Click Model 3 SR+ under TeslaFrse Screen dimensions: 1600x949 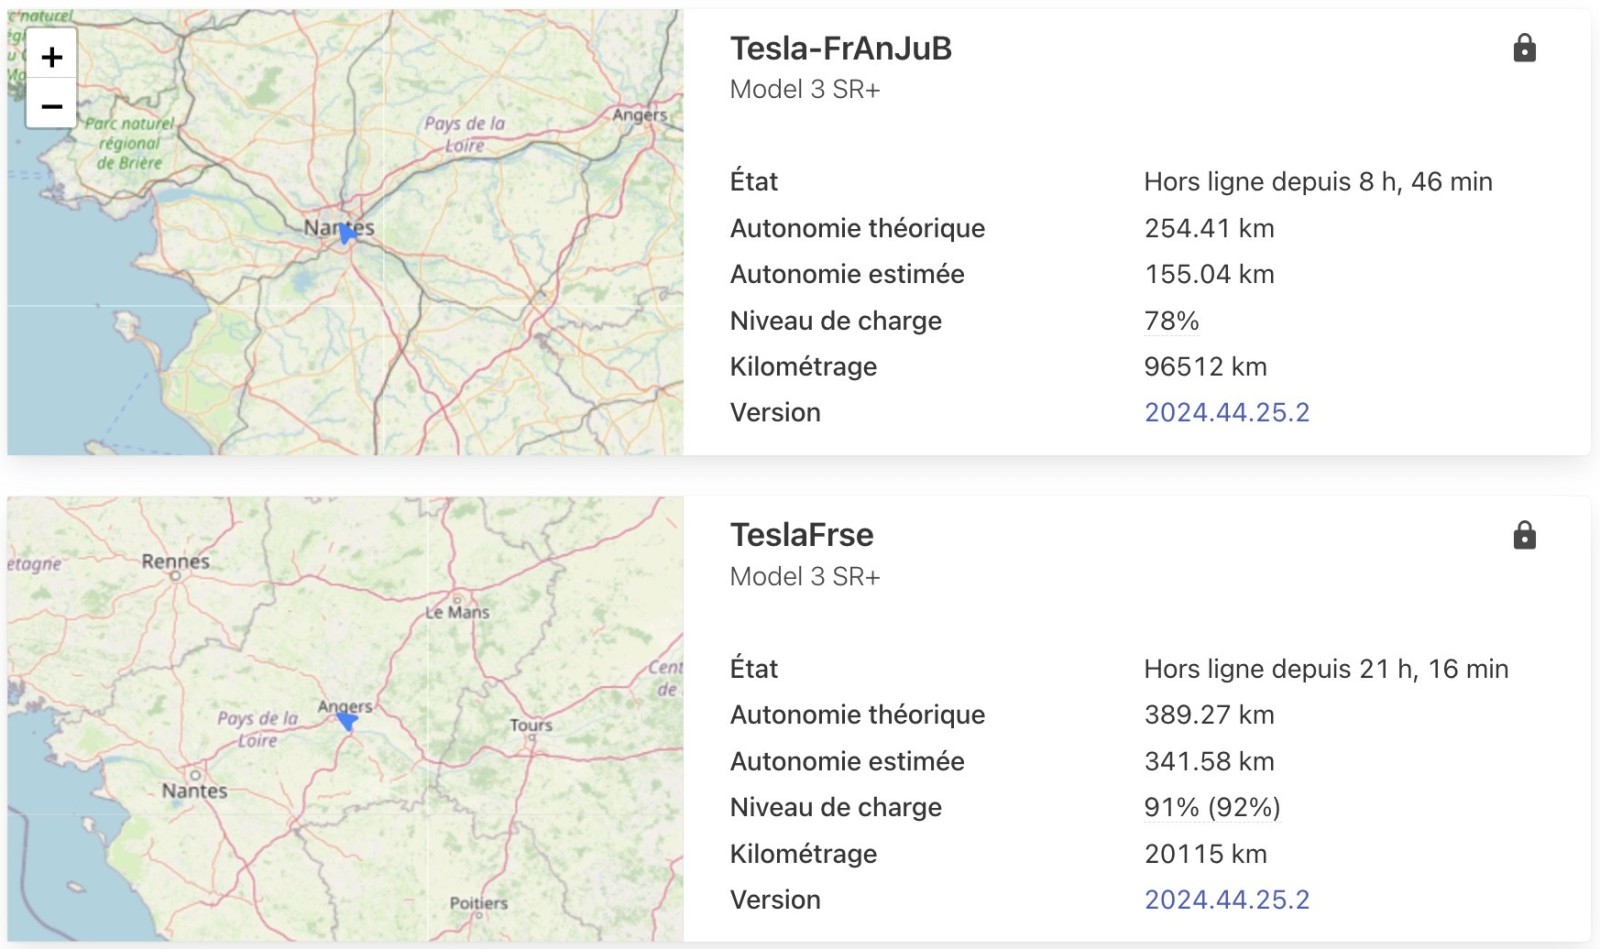coord(805,576)
